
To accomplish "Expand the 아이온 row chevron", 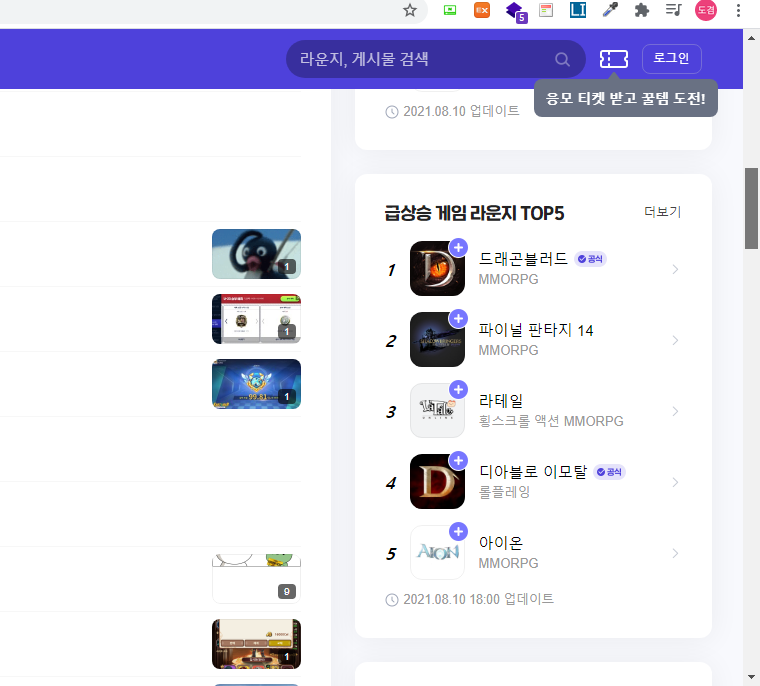I will pyautogui.click(x=675, y=553).
